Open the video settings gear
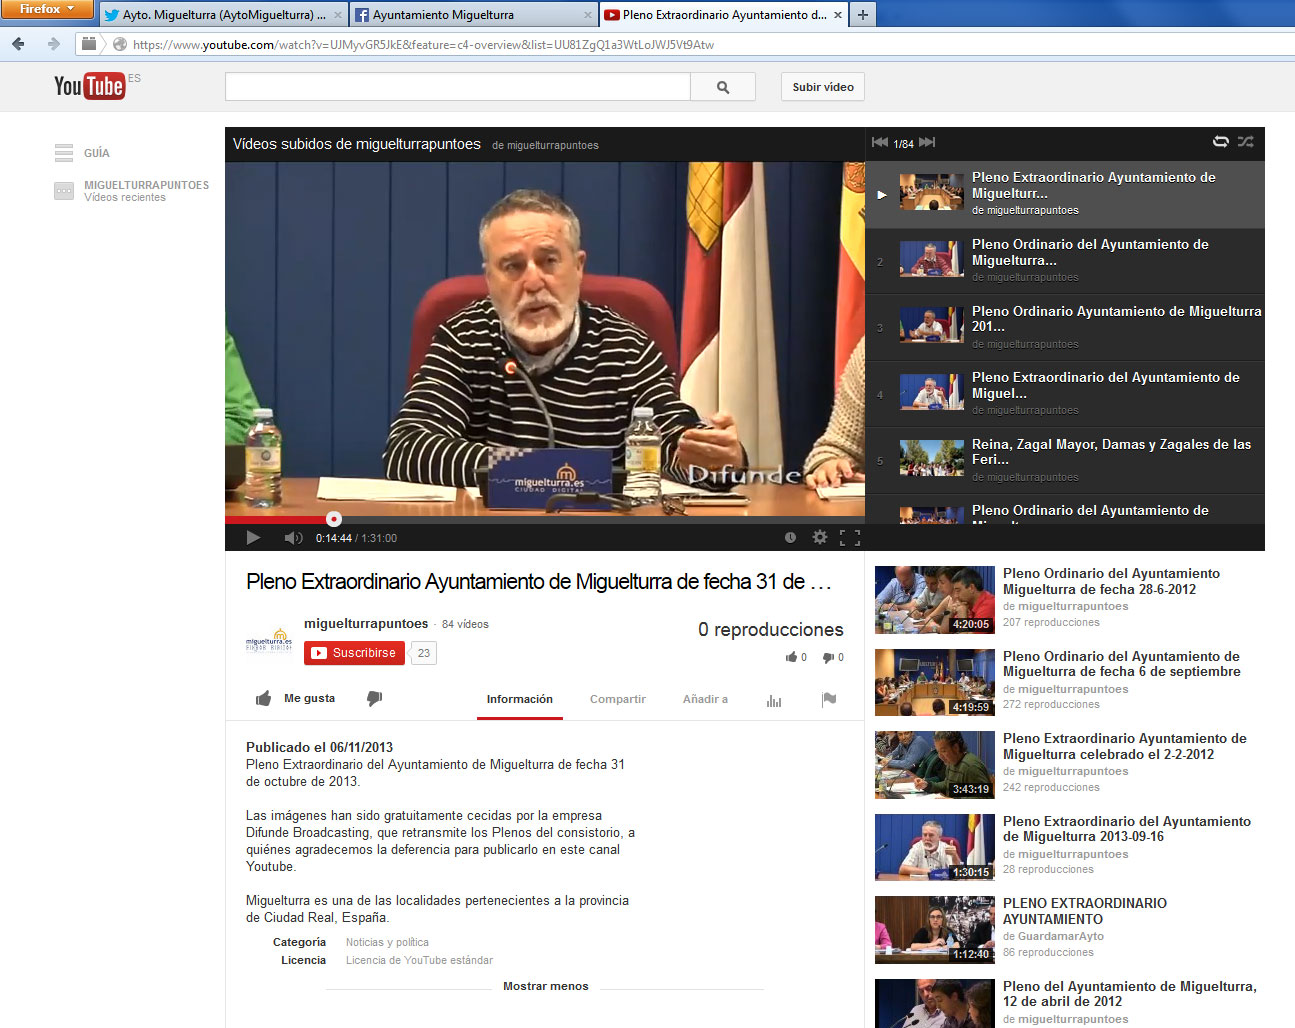 pos(820,538)
